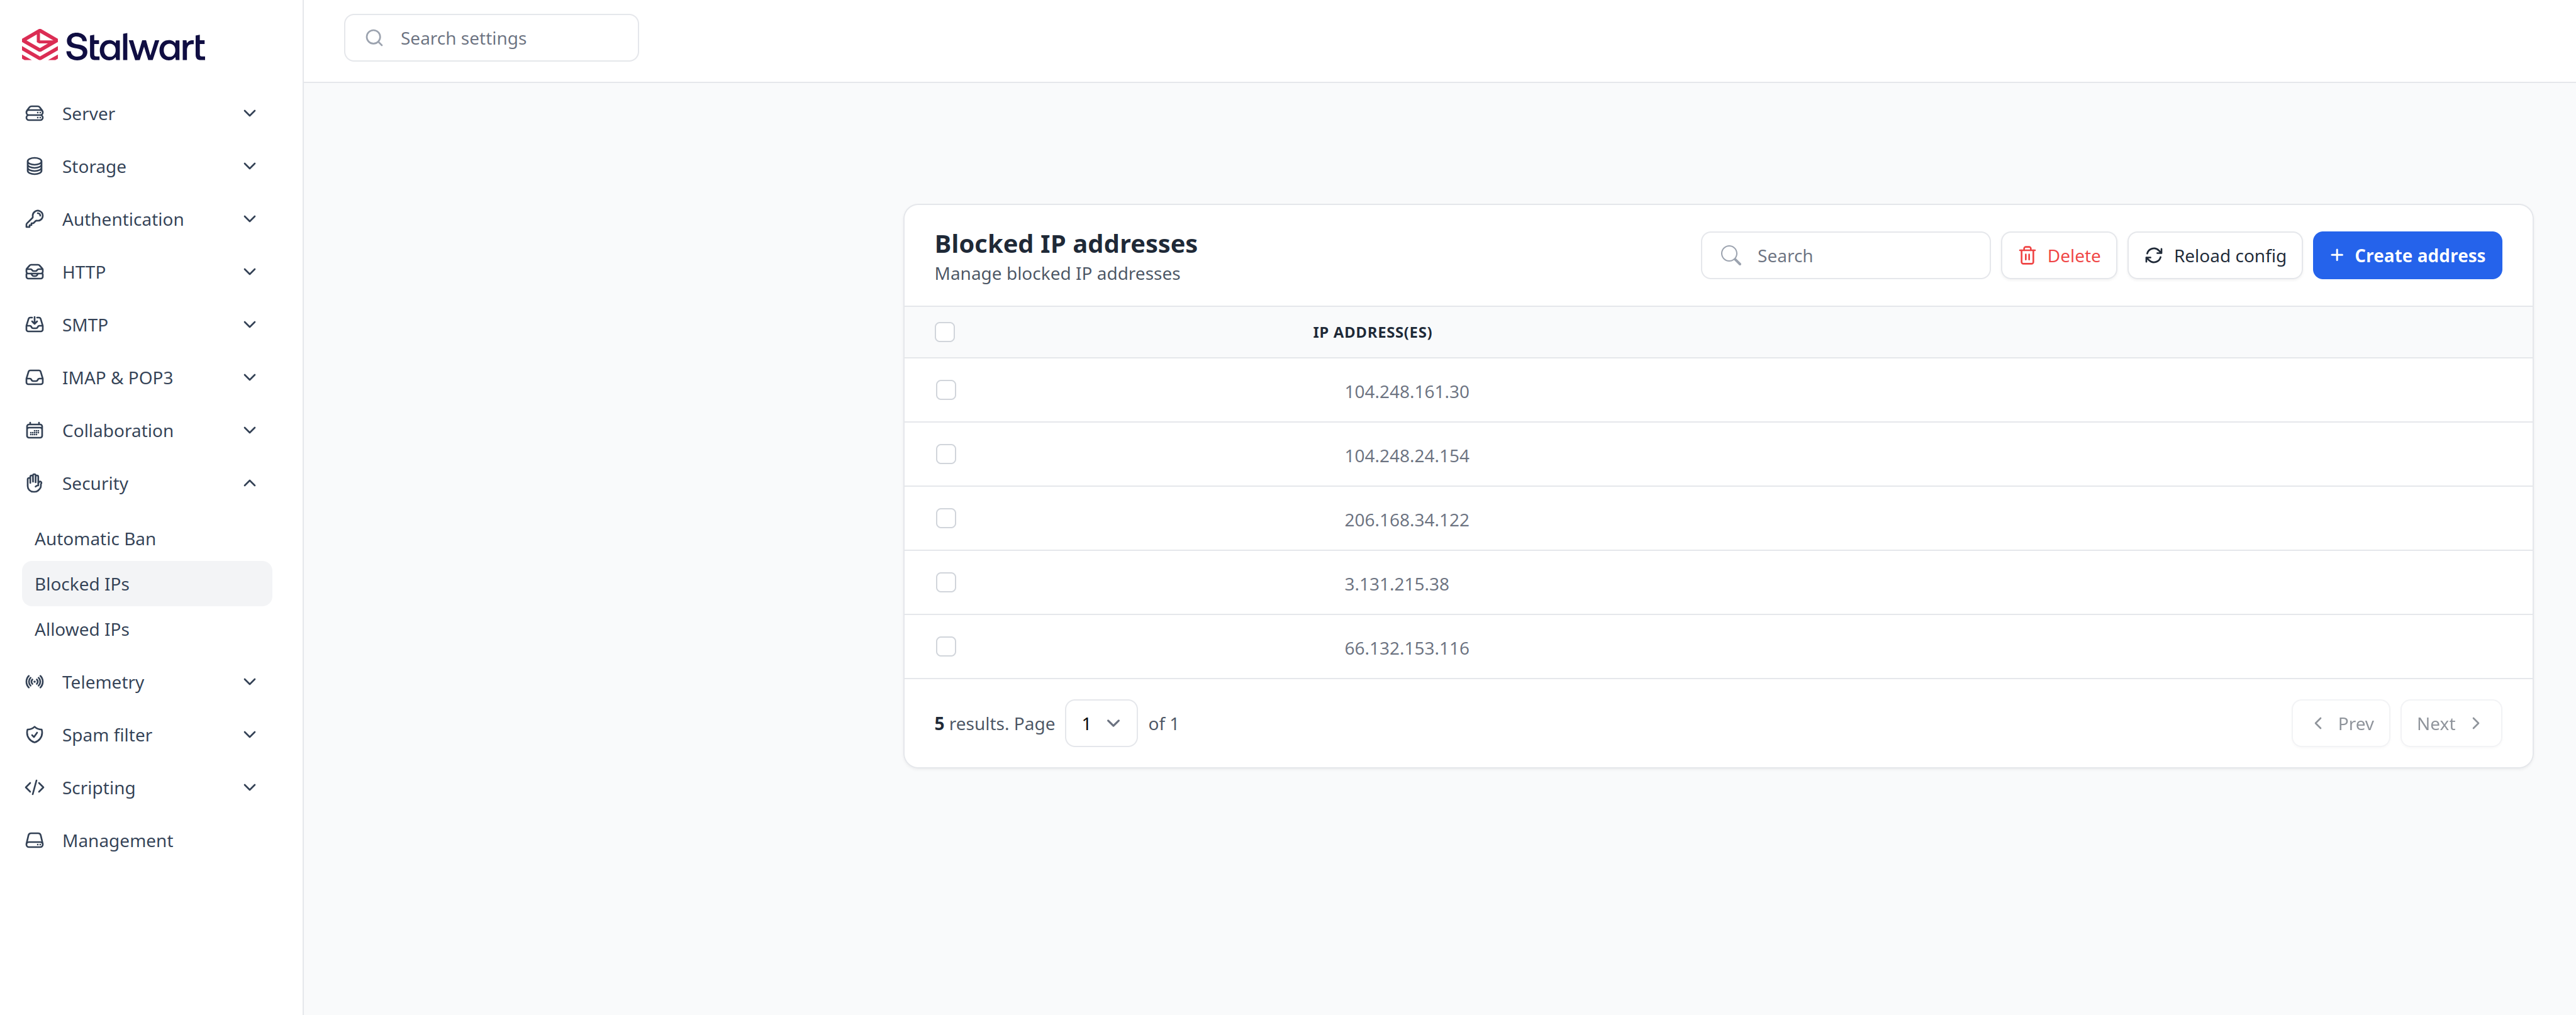Click the Stalwart logo

[112, 44]
